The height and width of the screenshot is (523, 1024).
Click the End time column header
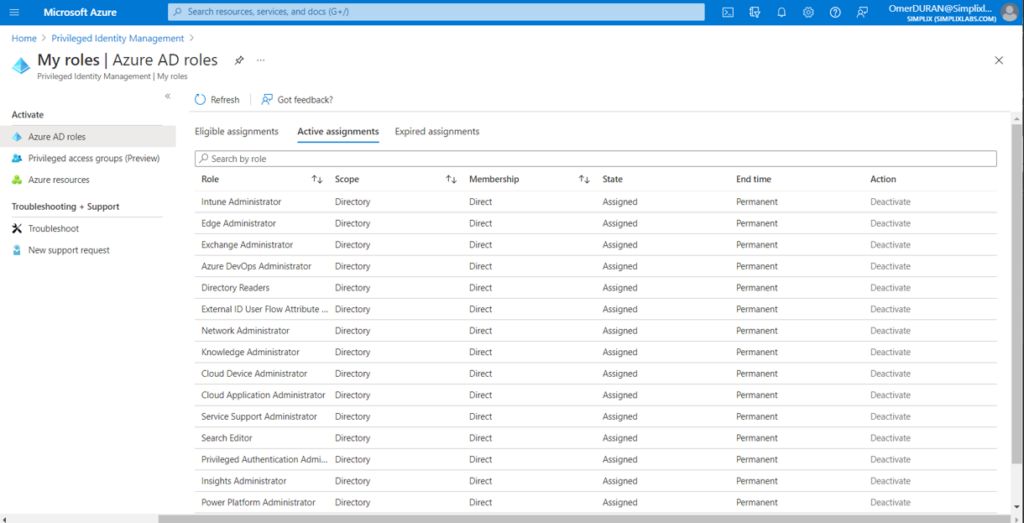tap(754, 180)
